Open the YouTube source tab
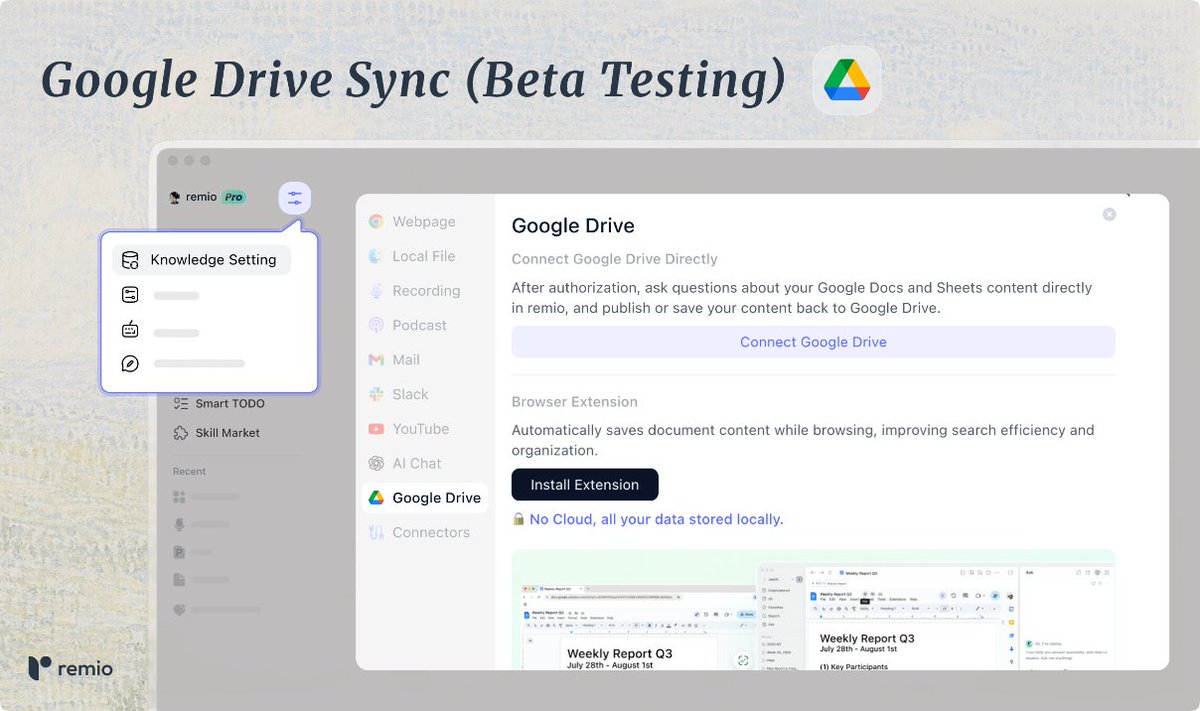 [x=424, y=429]
